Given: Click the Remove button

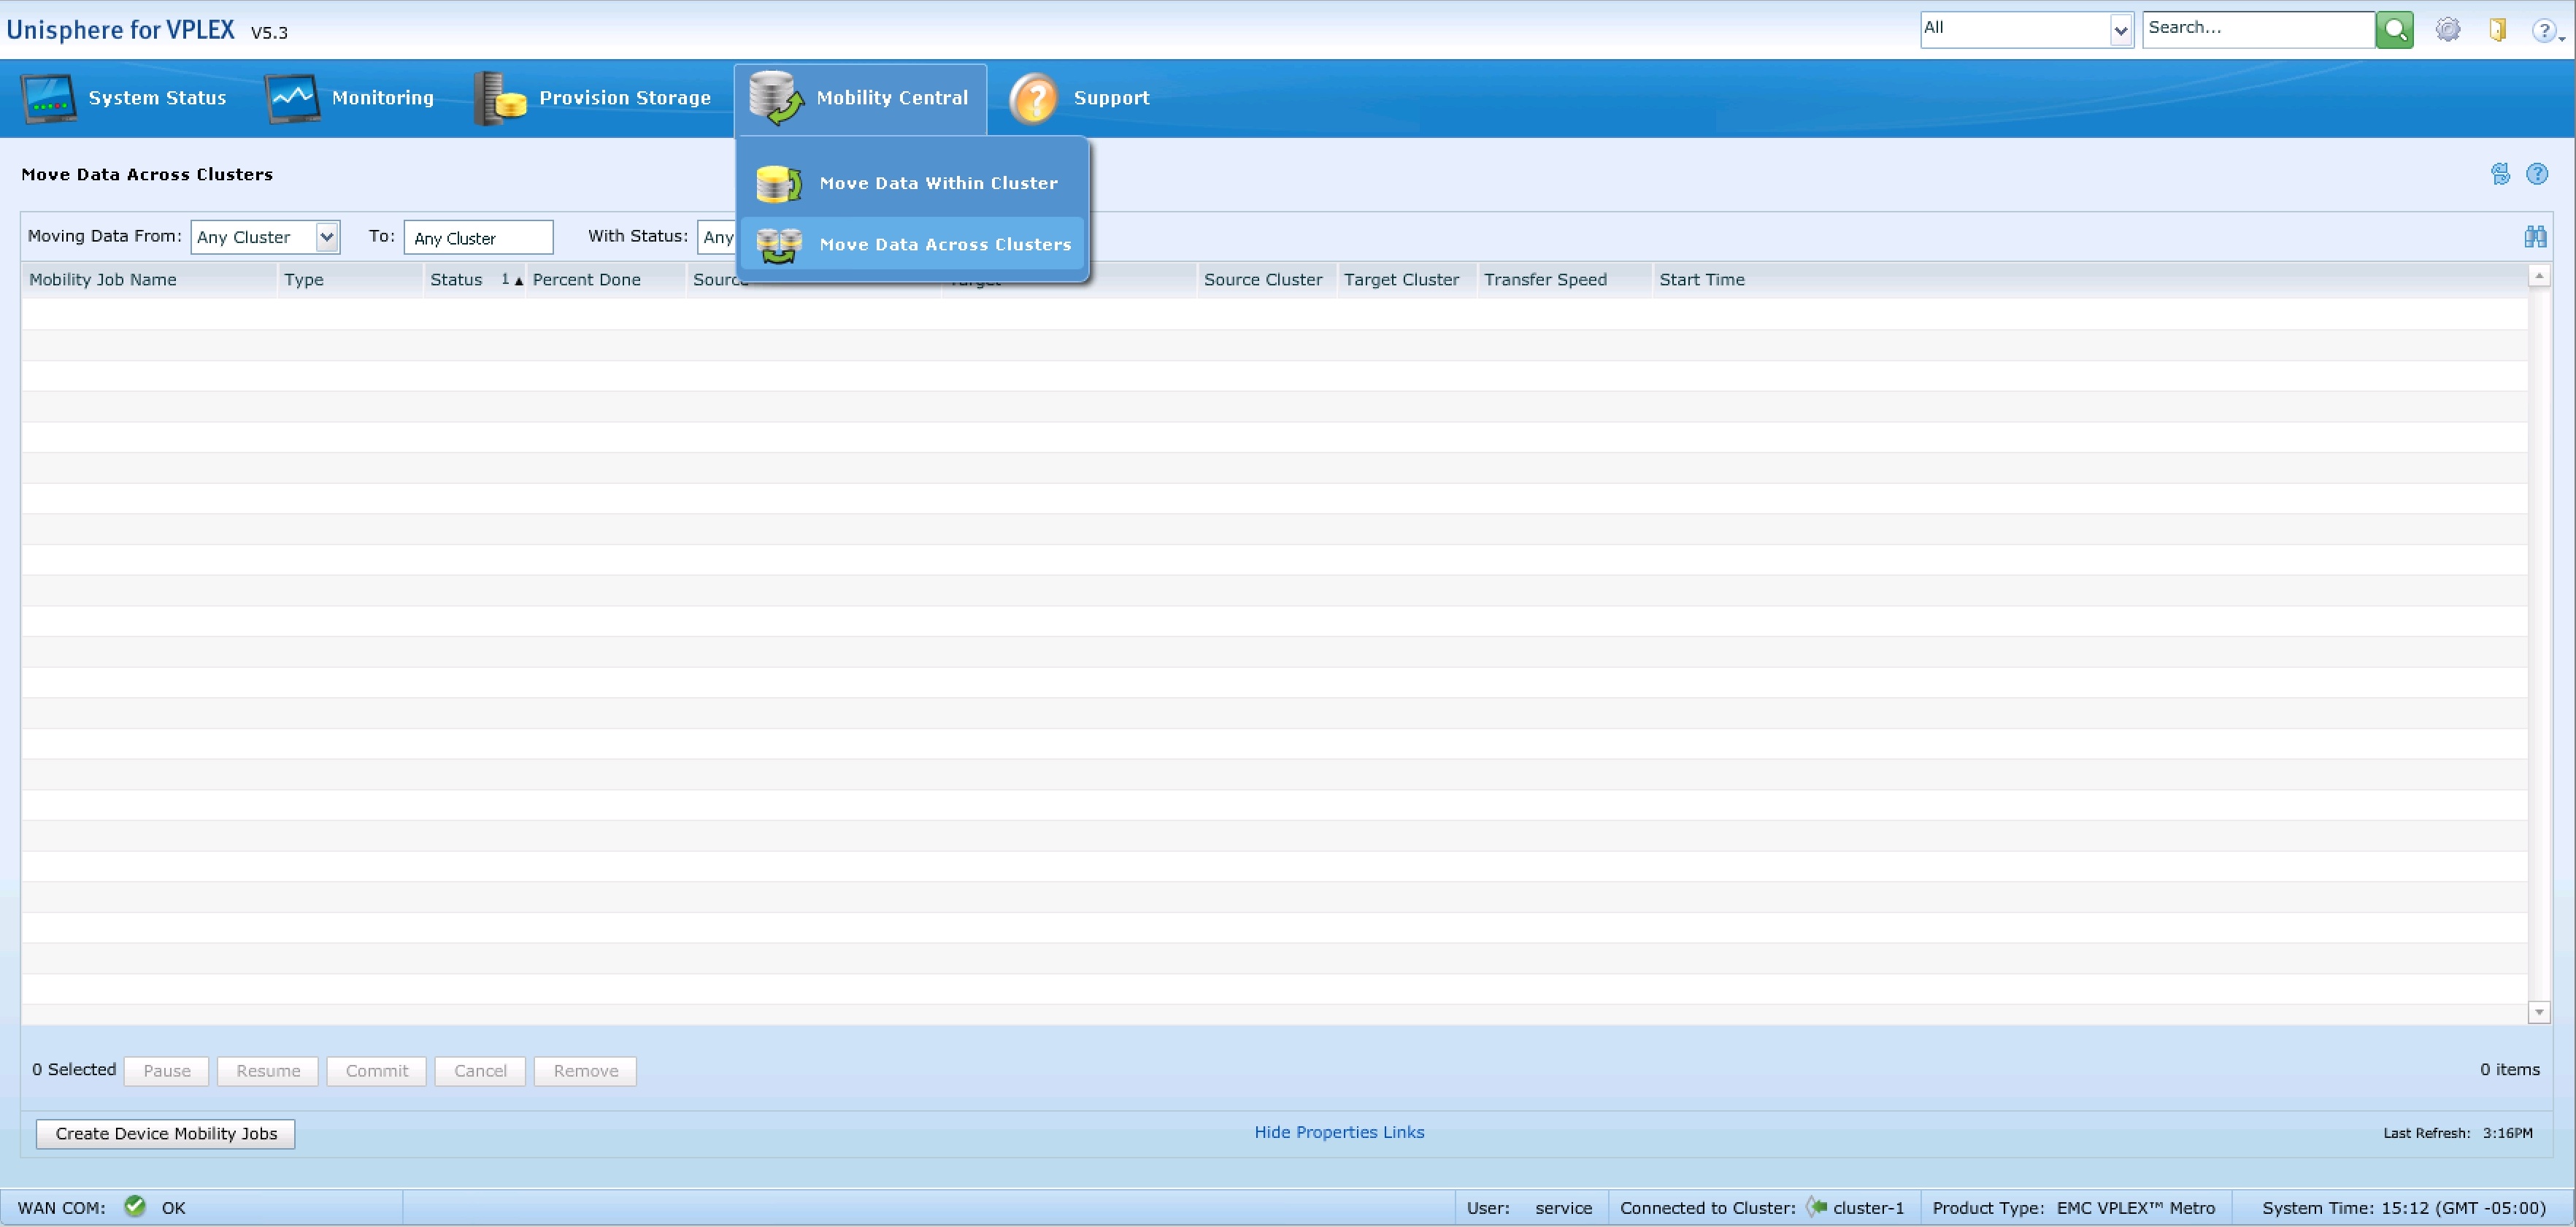Looking at the screenshot, I should coord(585,1071).
